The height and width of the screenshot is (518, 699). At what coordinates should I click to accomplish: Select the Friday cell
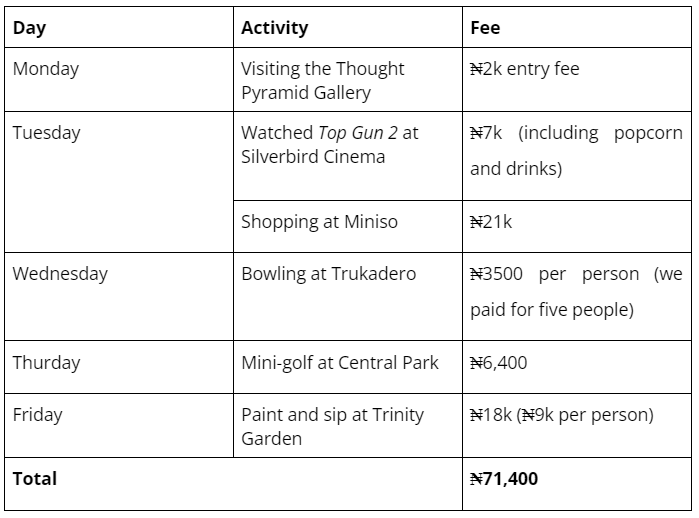[39, 415]
